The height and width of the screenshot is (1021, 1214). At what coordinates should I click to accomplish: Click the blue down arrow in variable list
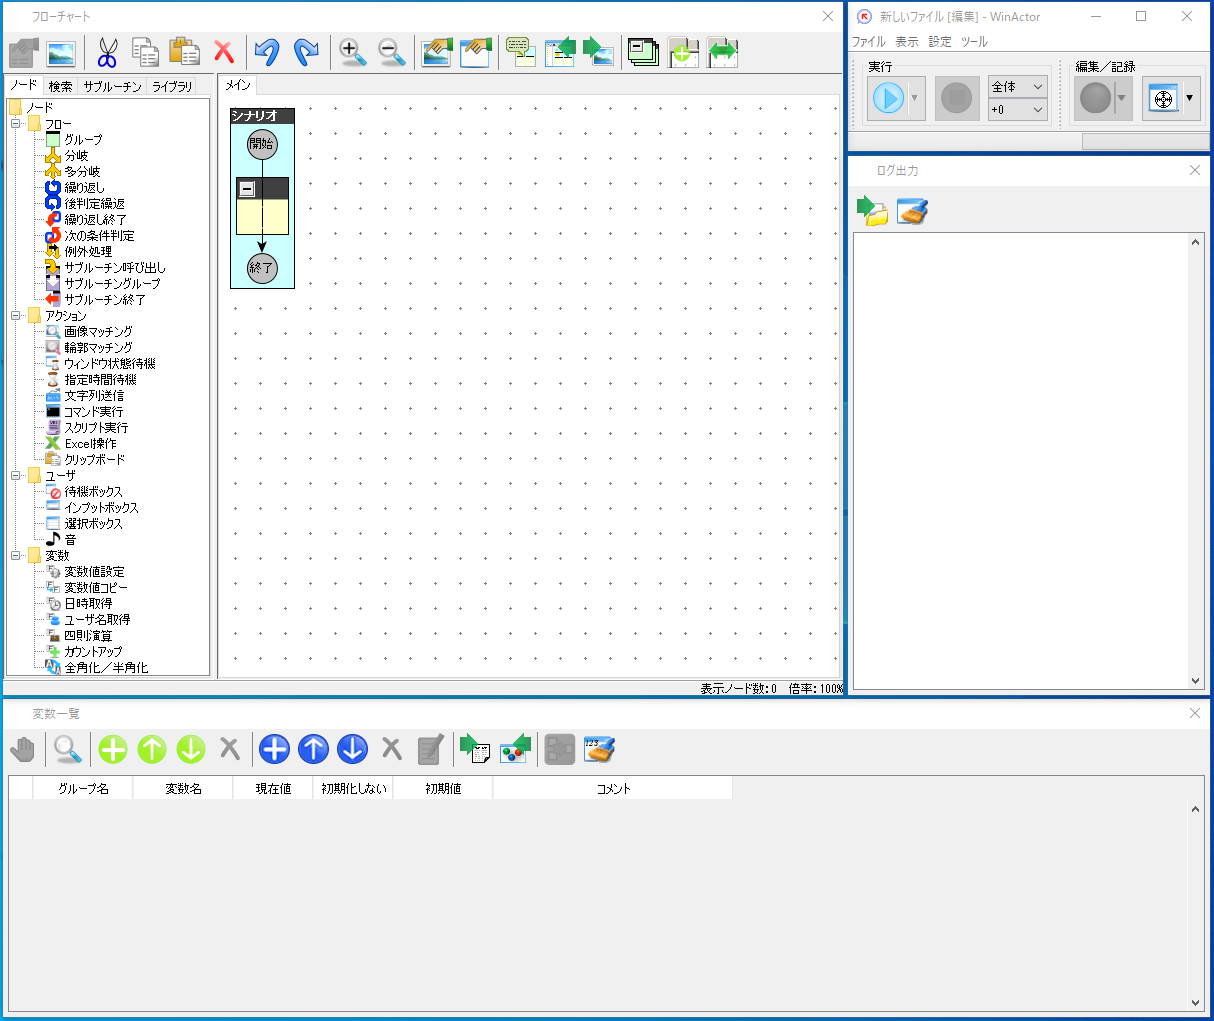pos(352,749)
